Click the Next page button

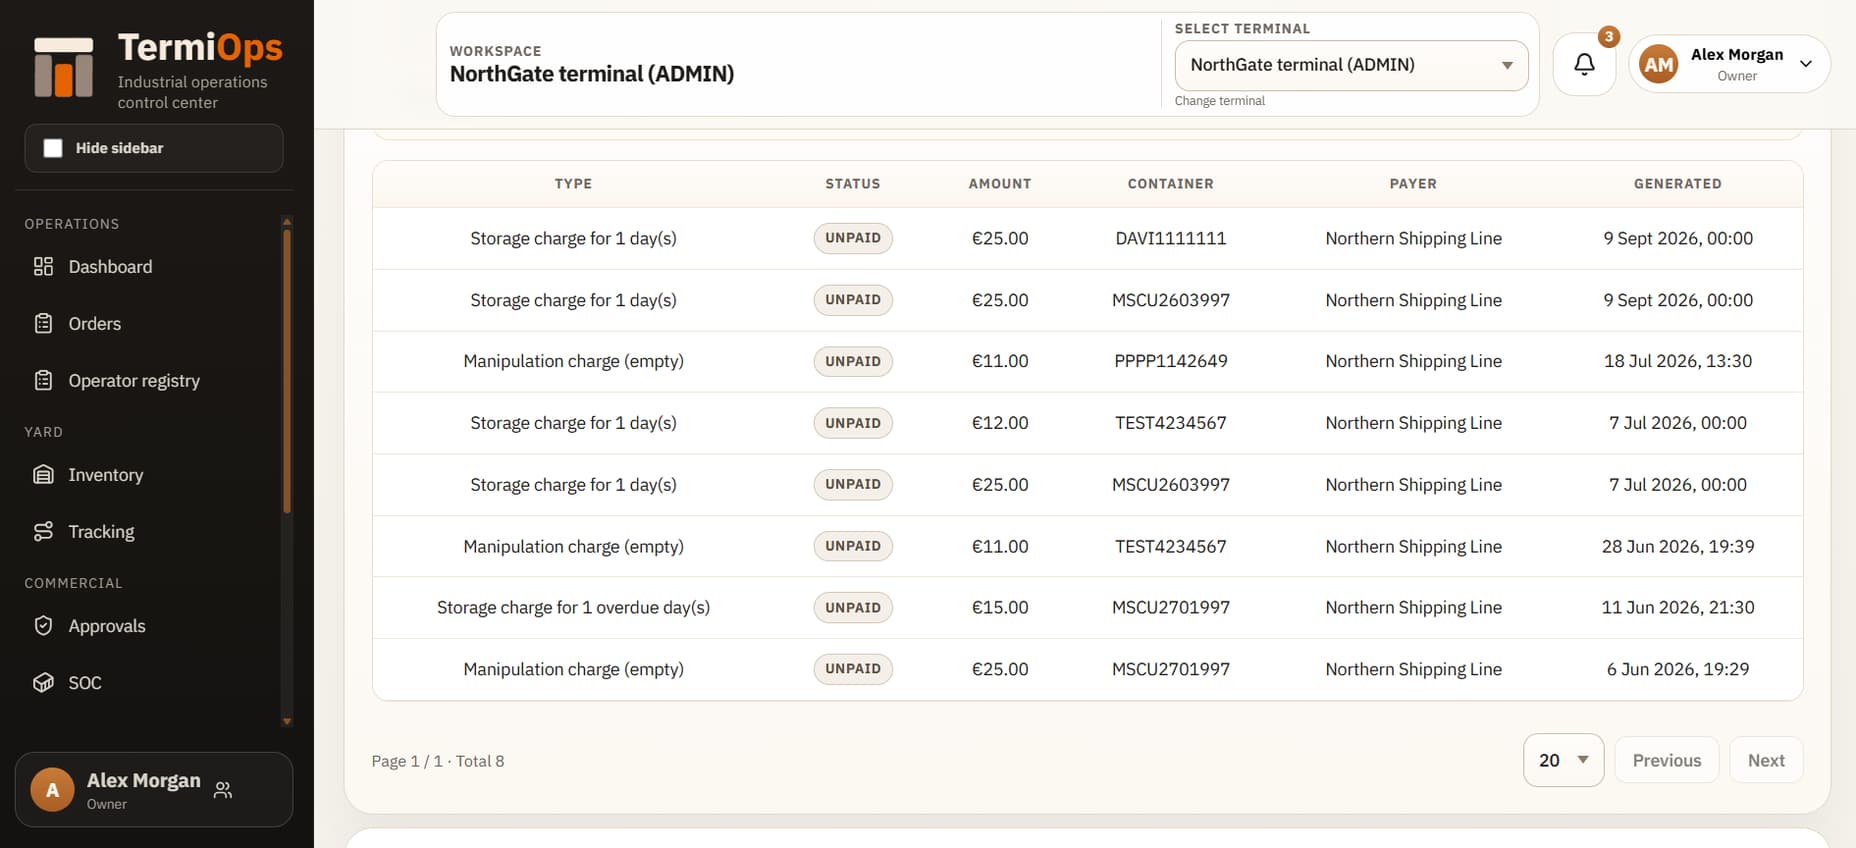(1766, 760)
